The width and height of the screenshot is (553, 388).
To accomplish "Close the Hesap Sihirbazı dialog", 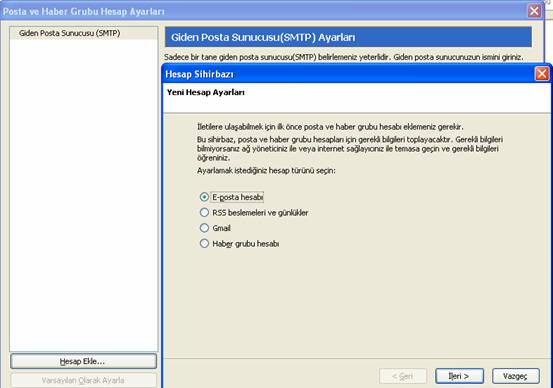I will point(542,74).
